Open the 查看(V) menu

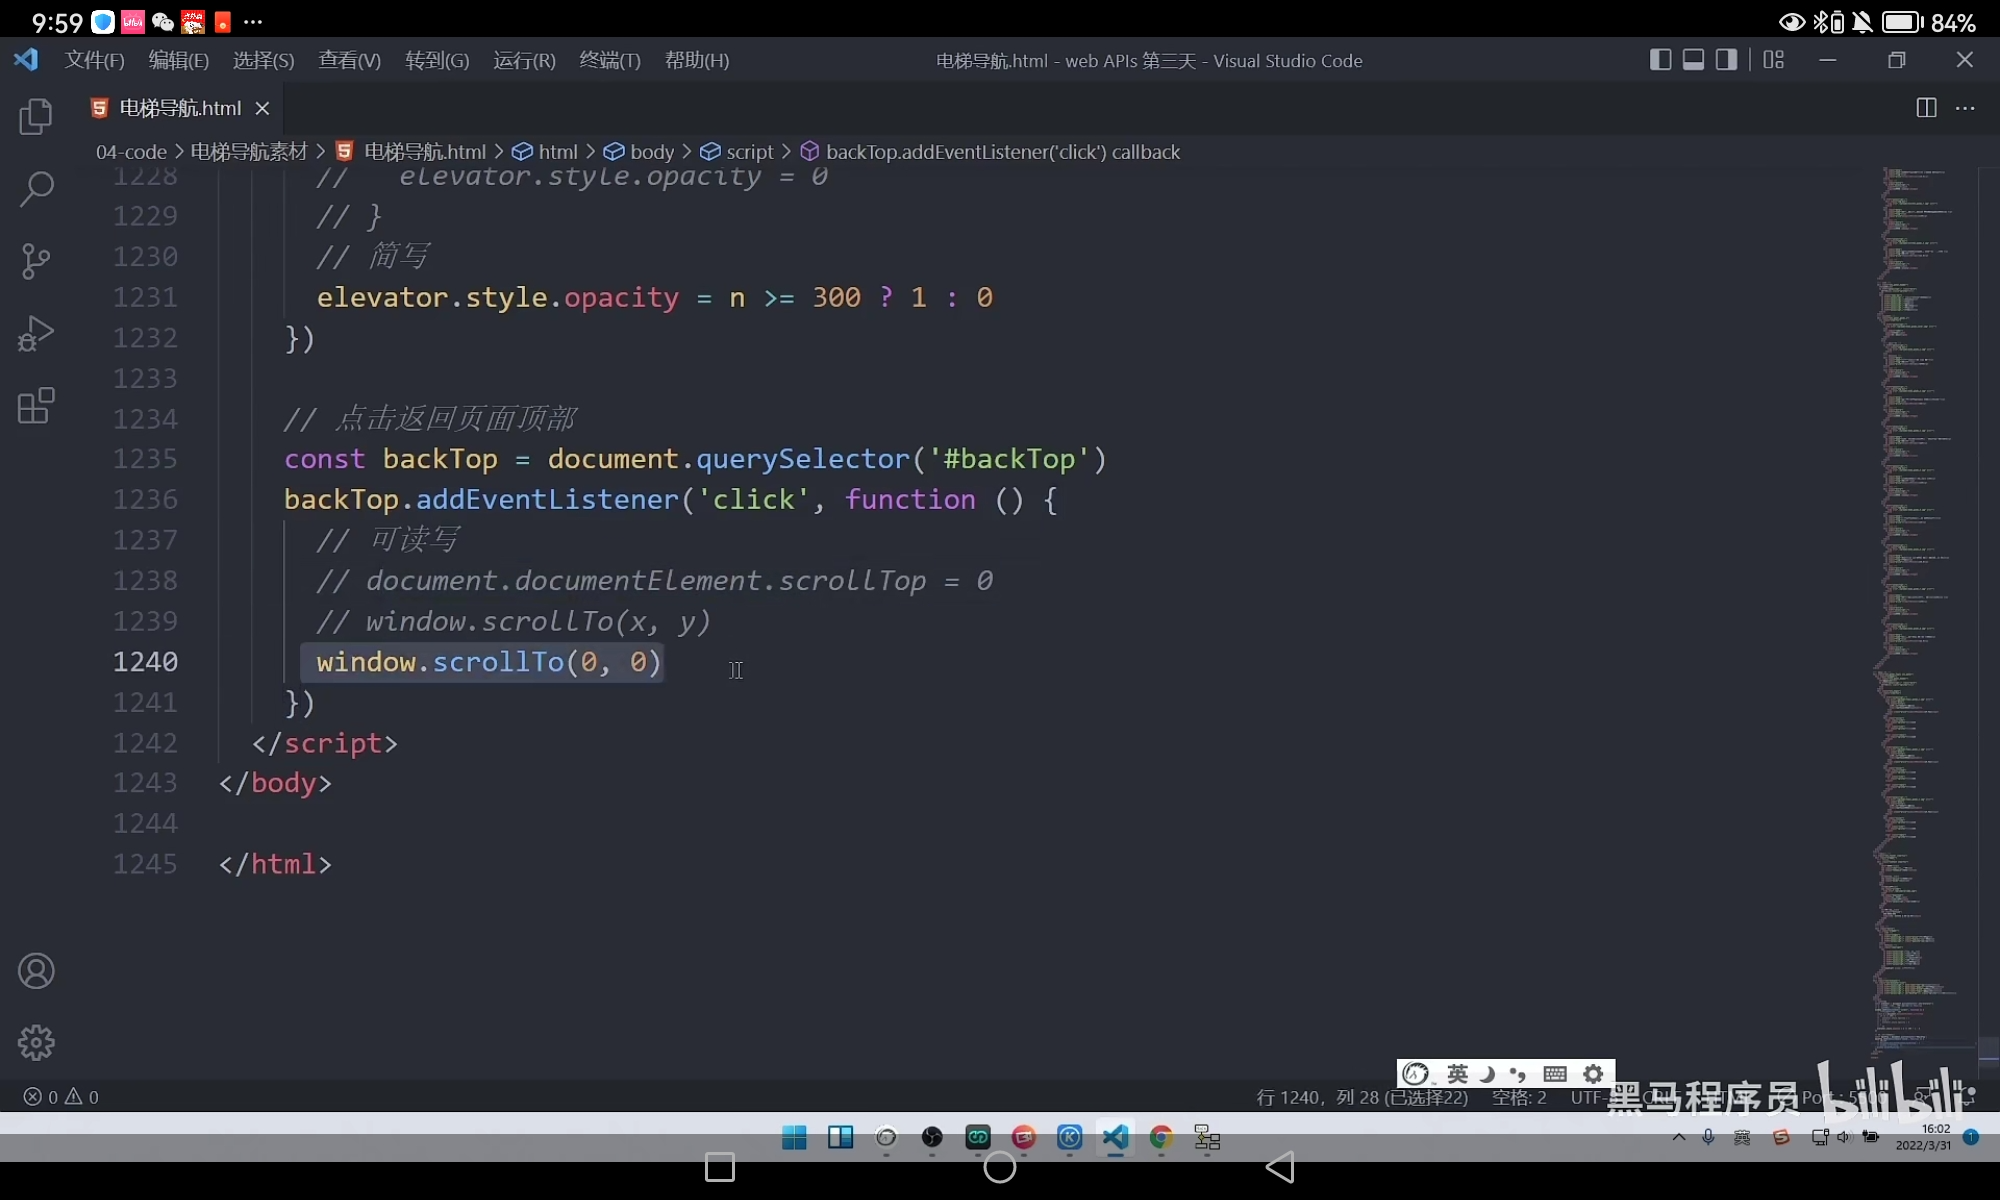[x=348, y=60]
